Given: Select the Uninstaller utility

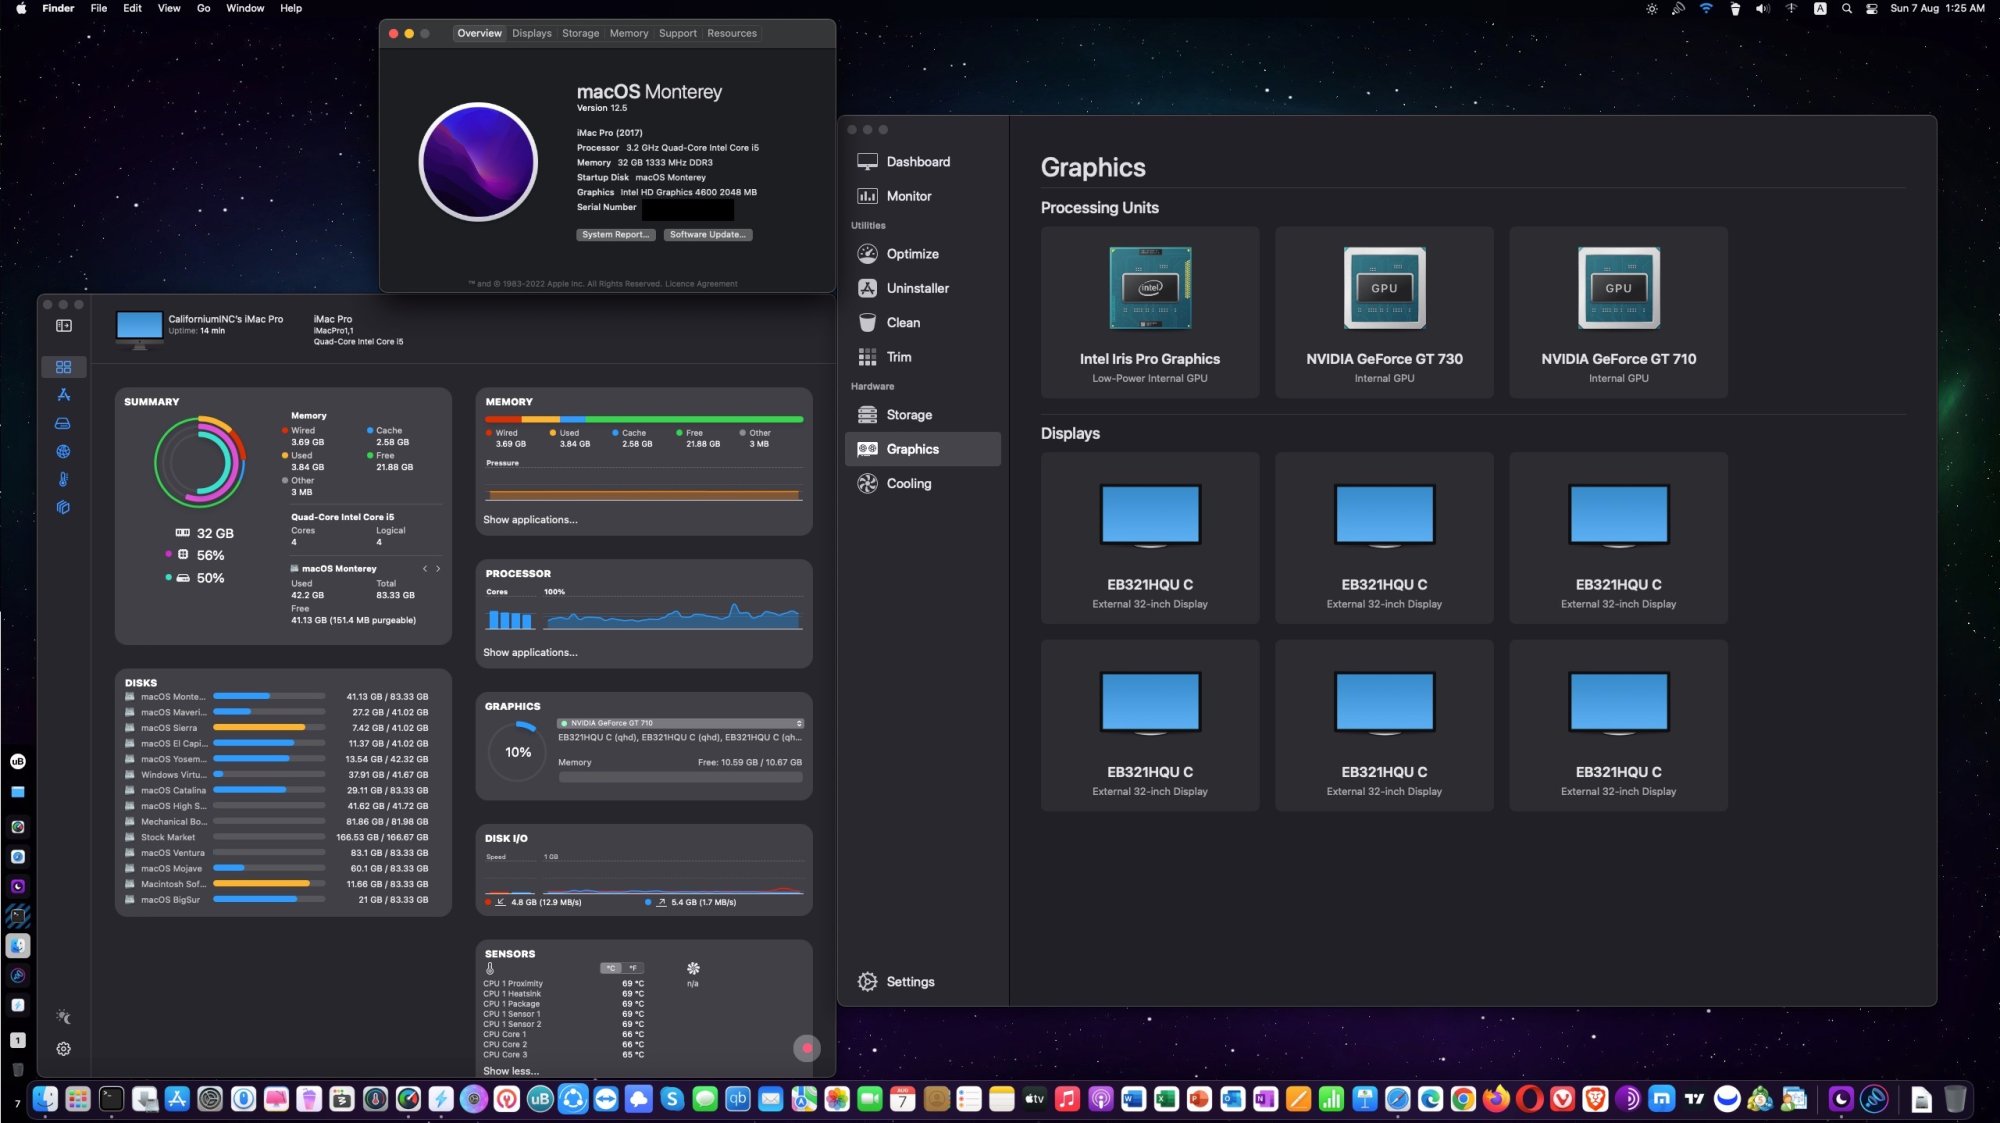Looking at the screenshot, I should coord(917,288).
